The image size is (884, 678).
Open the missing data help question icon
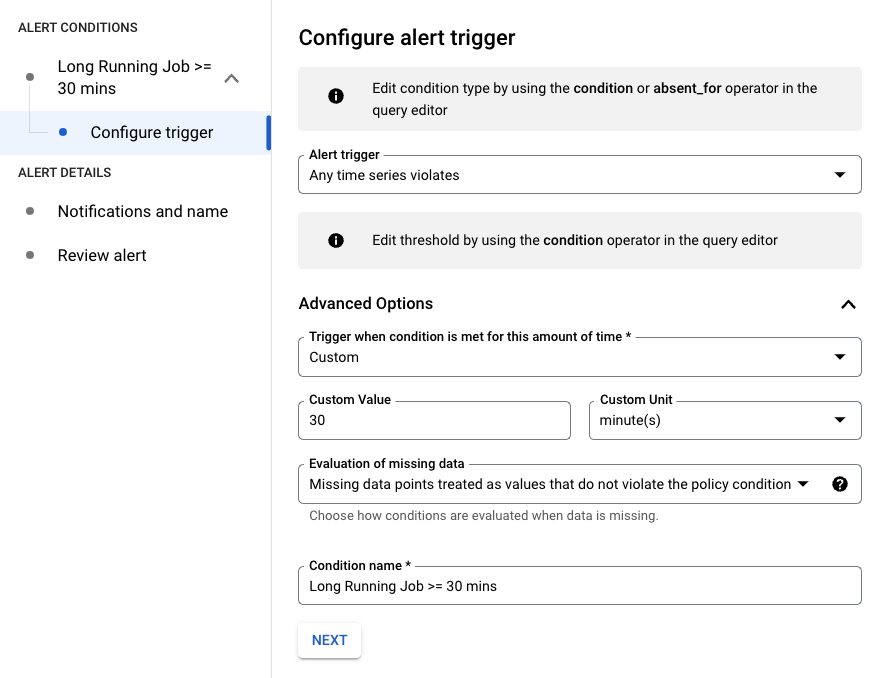(839, 484)
